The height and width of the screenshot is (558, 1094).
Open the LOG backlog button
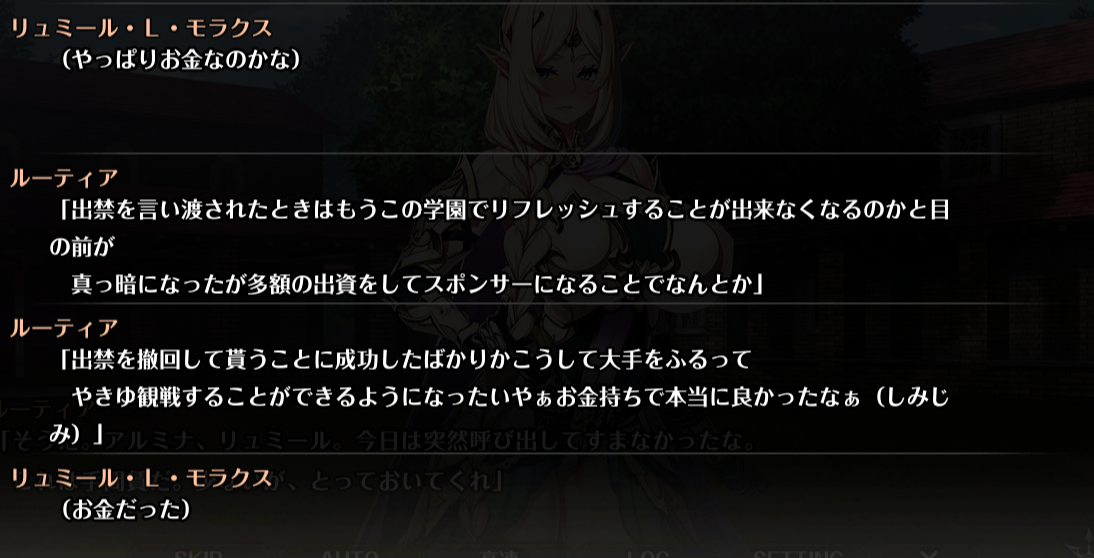[649, 554]
